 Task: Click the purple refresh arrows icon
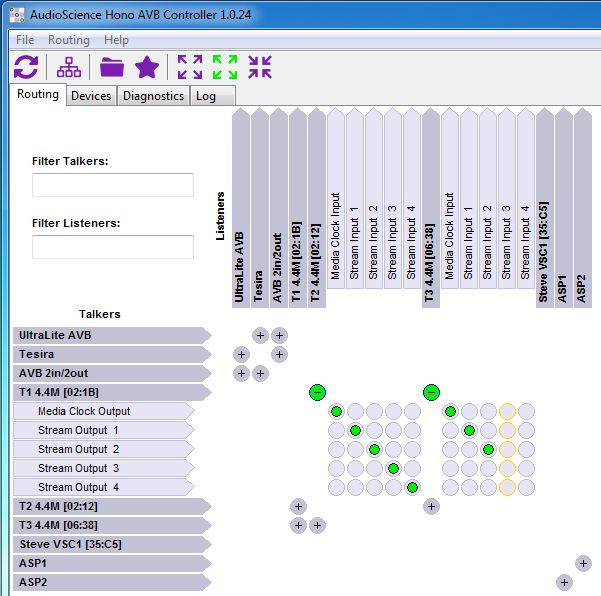26,67
